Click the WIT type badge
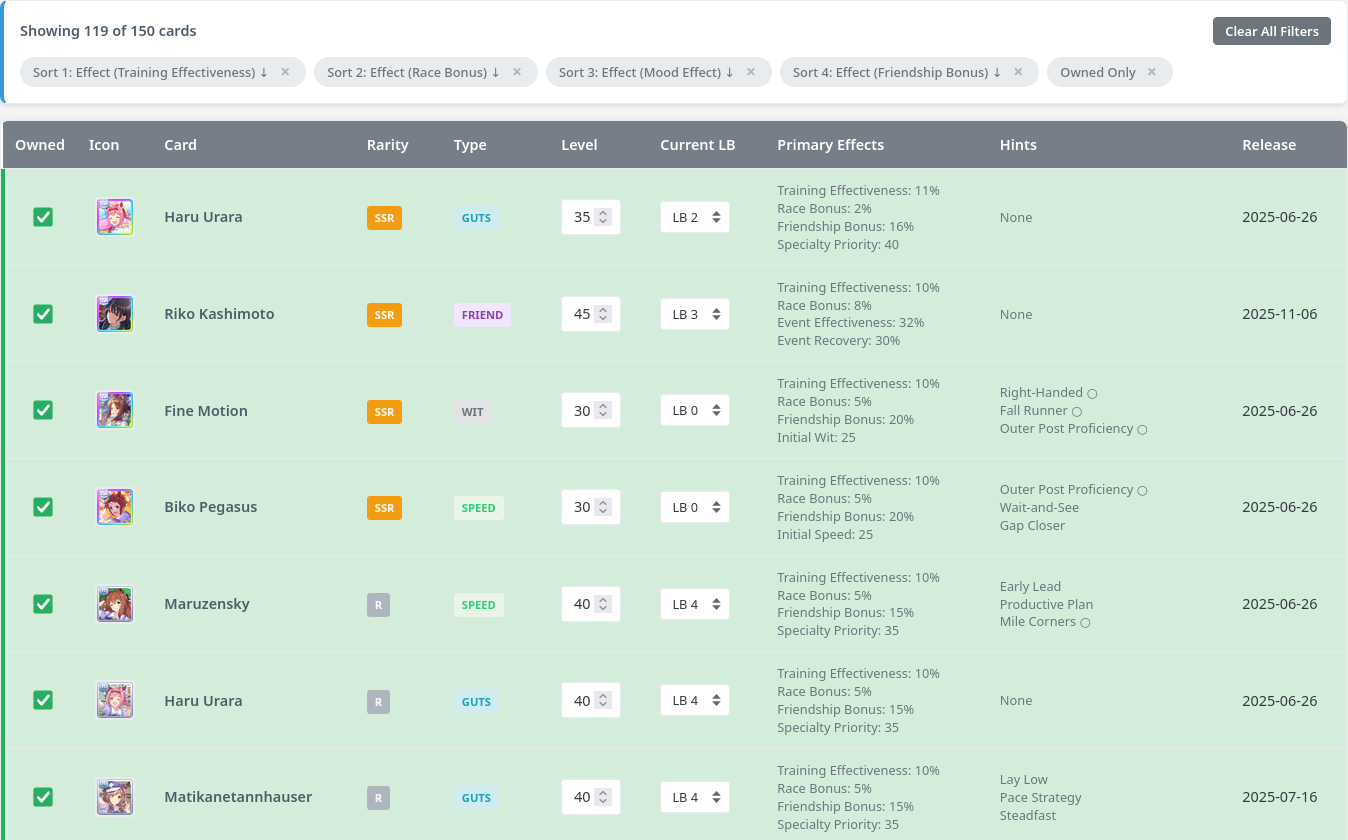This screenshot has width=1348, height=840. point(472,411)
